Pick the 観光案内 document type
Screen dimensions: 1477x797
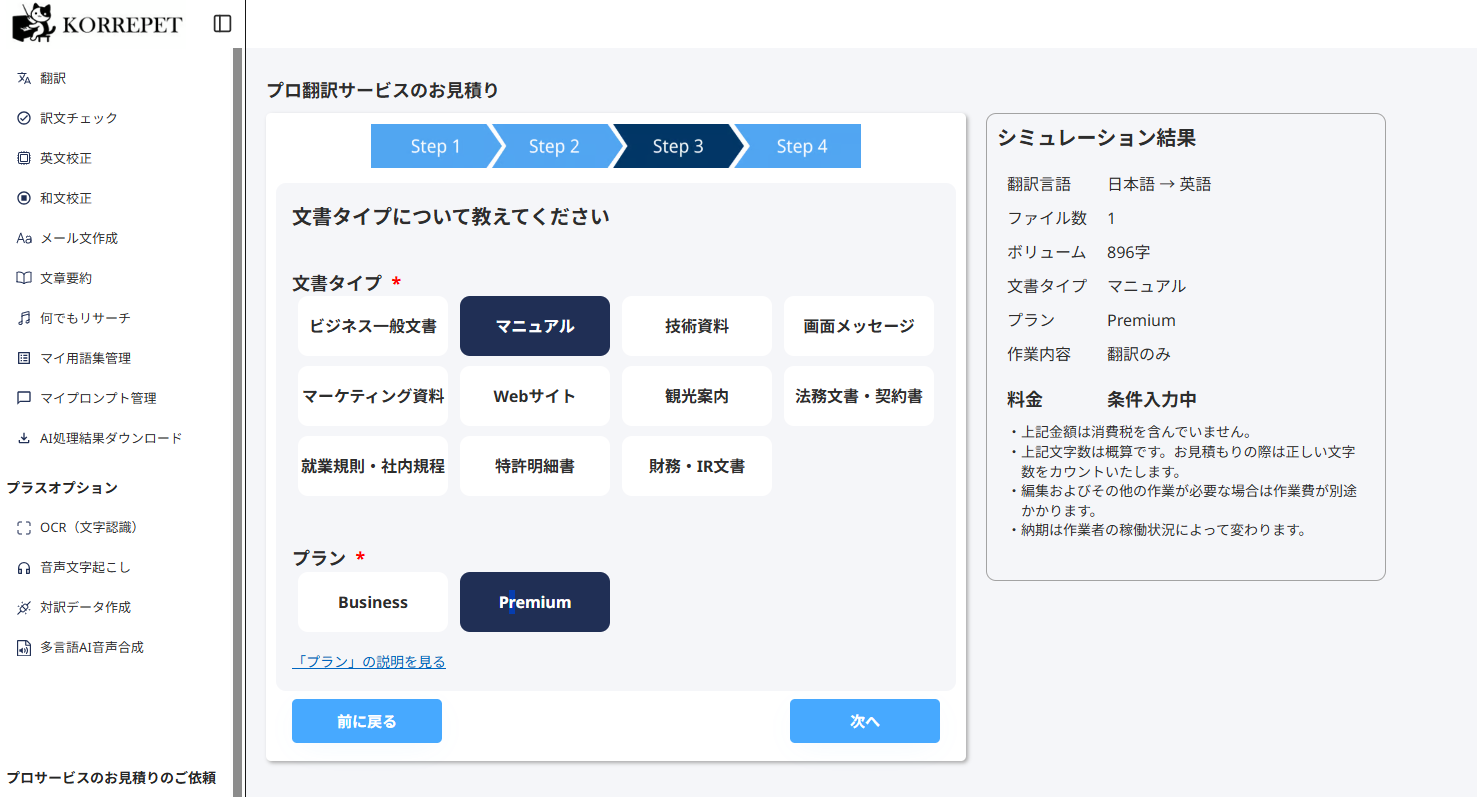697,396
